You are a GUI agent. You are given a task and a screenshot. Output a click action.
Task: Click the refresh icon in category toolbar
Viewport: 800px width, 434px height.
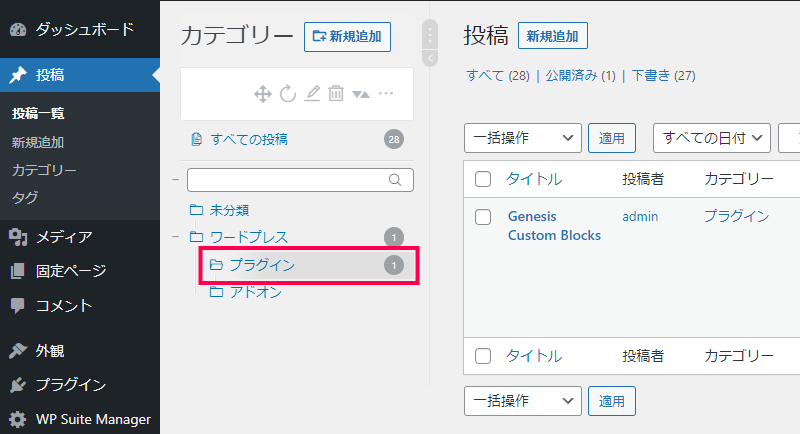coord(288,94)
